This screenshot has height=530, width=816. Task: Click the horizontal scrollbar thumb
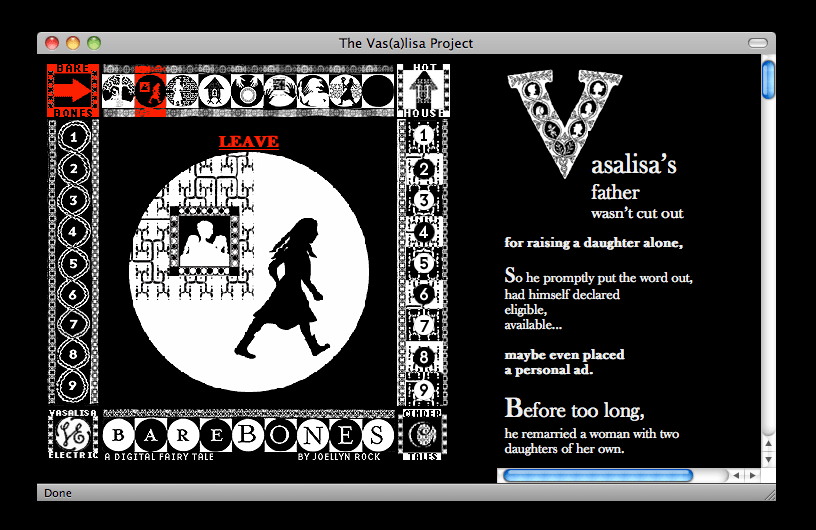[597, 475]
